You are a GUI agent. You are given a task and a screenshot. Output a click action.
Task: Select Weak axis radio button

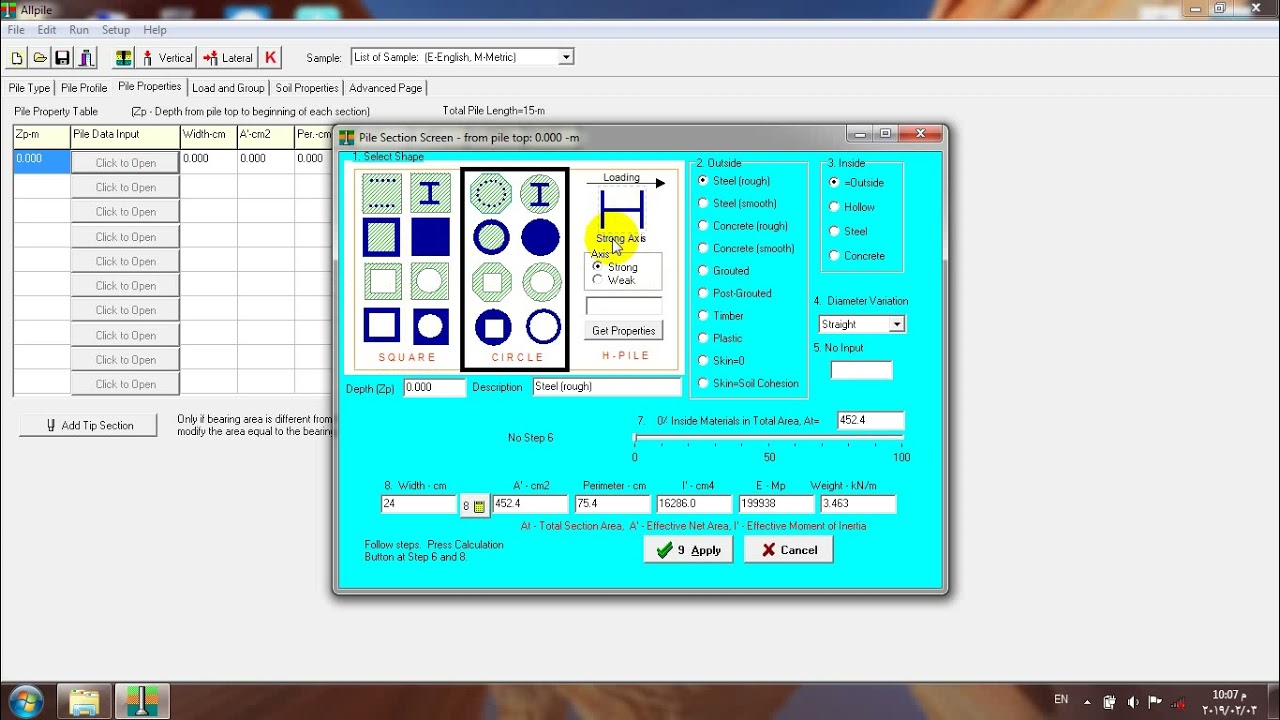coord(598,280)
